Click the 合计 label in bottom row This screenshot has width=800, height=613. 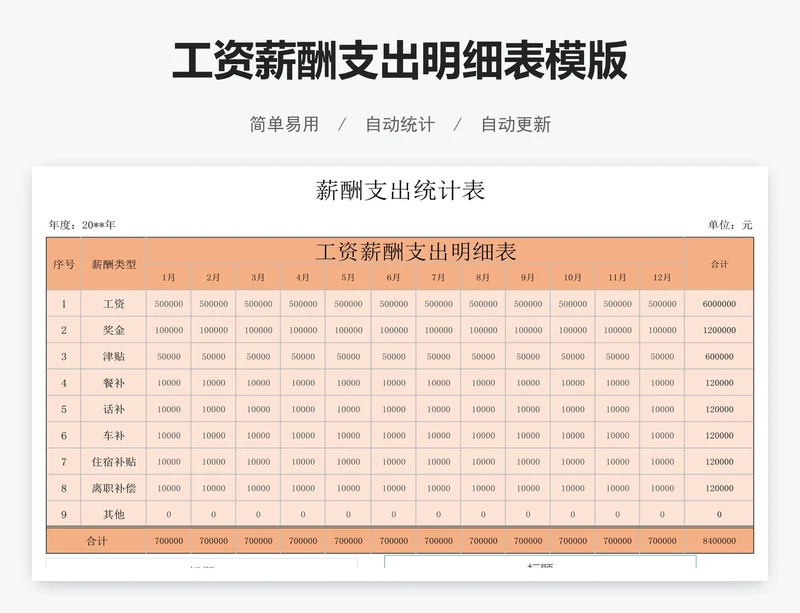coord(96,541)
